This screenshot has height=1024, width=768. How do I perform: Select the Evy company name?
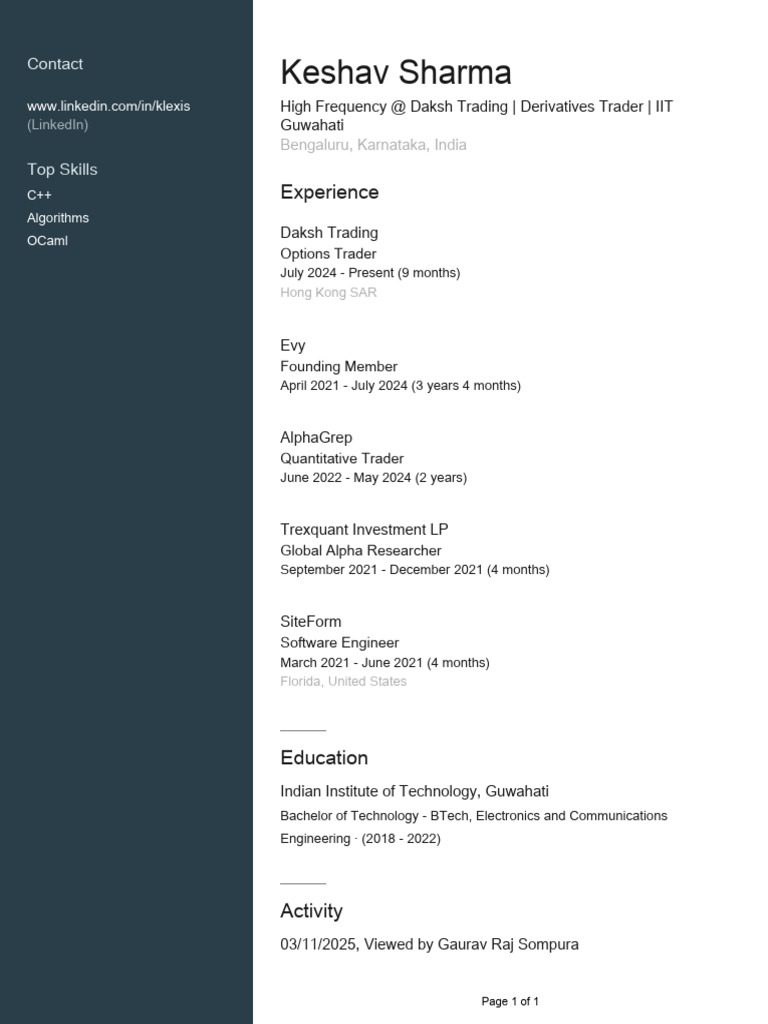pyautogui.click(x=293, y=346)
